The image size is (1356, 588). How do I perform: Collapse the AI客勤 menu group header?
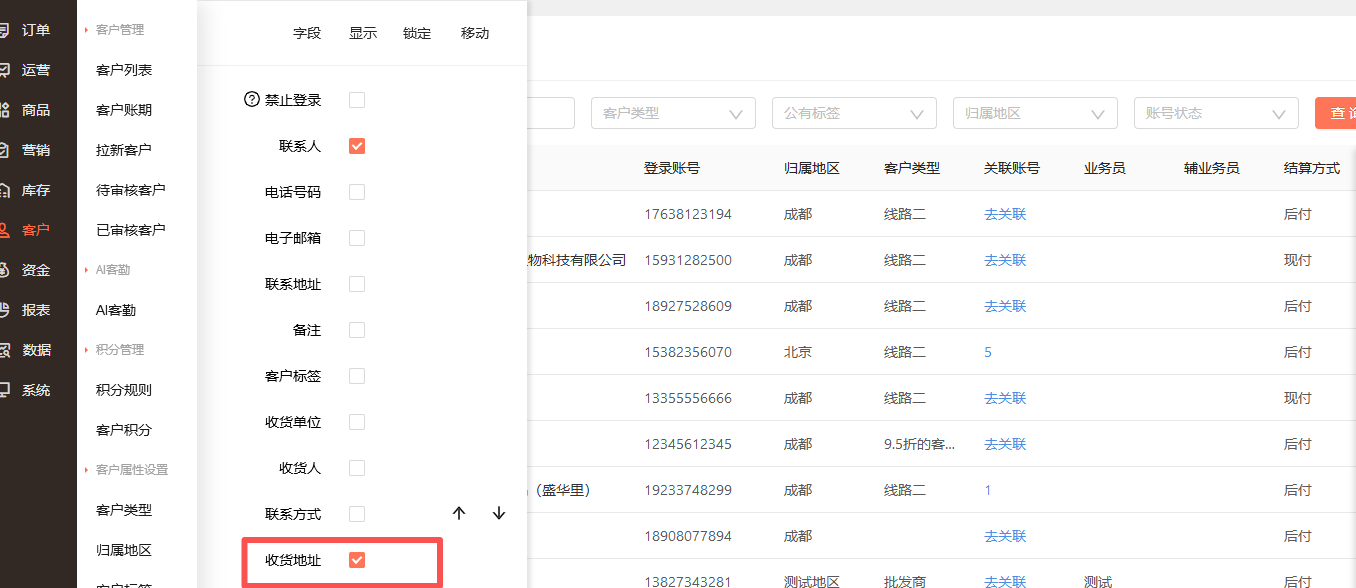point(107,270)
